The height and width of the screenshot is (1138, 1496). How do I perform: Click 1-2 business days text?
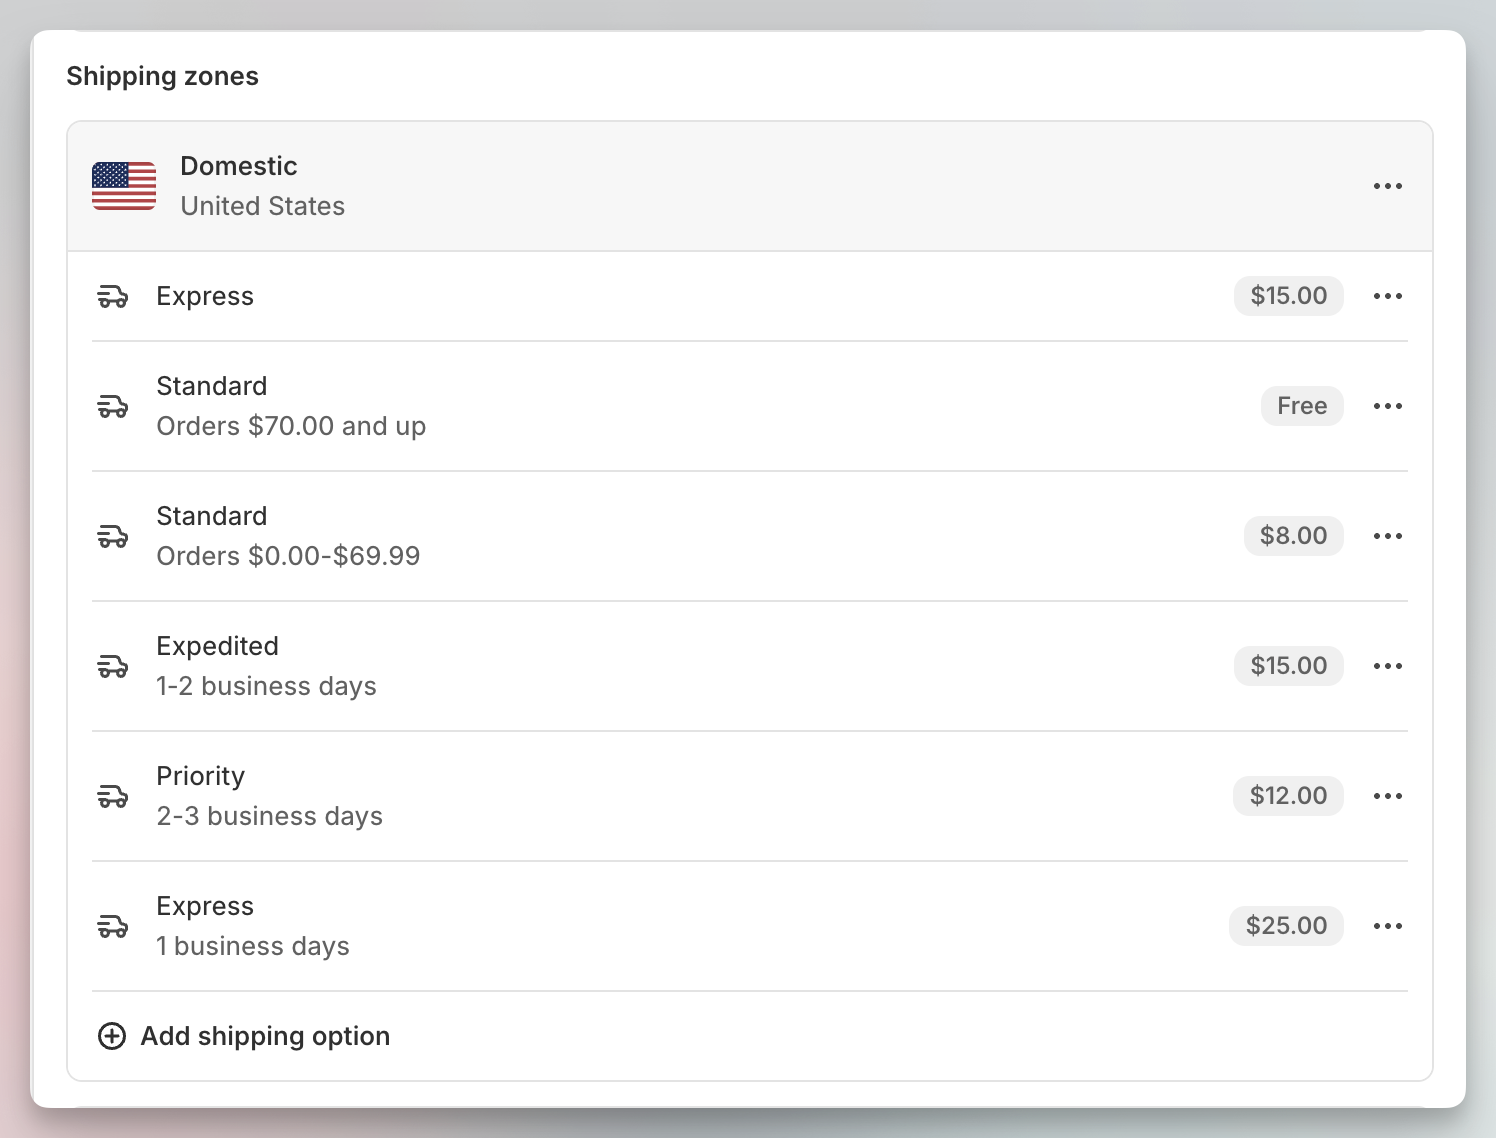266,686
